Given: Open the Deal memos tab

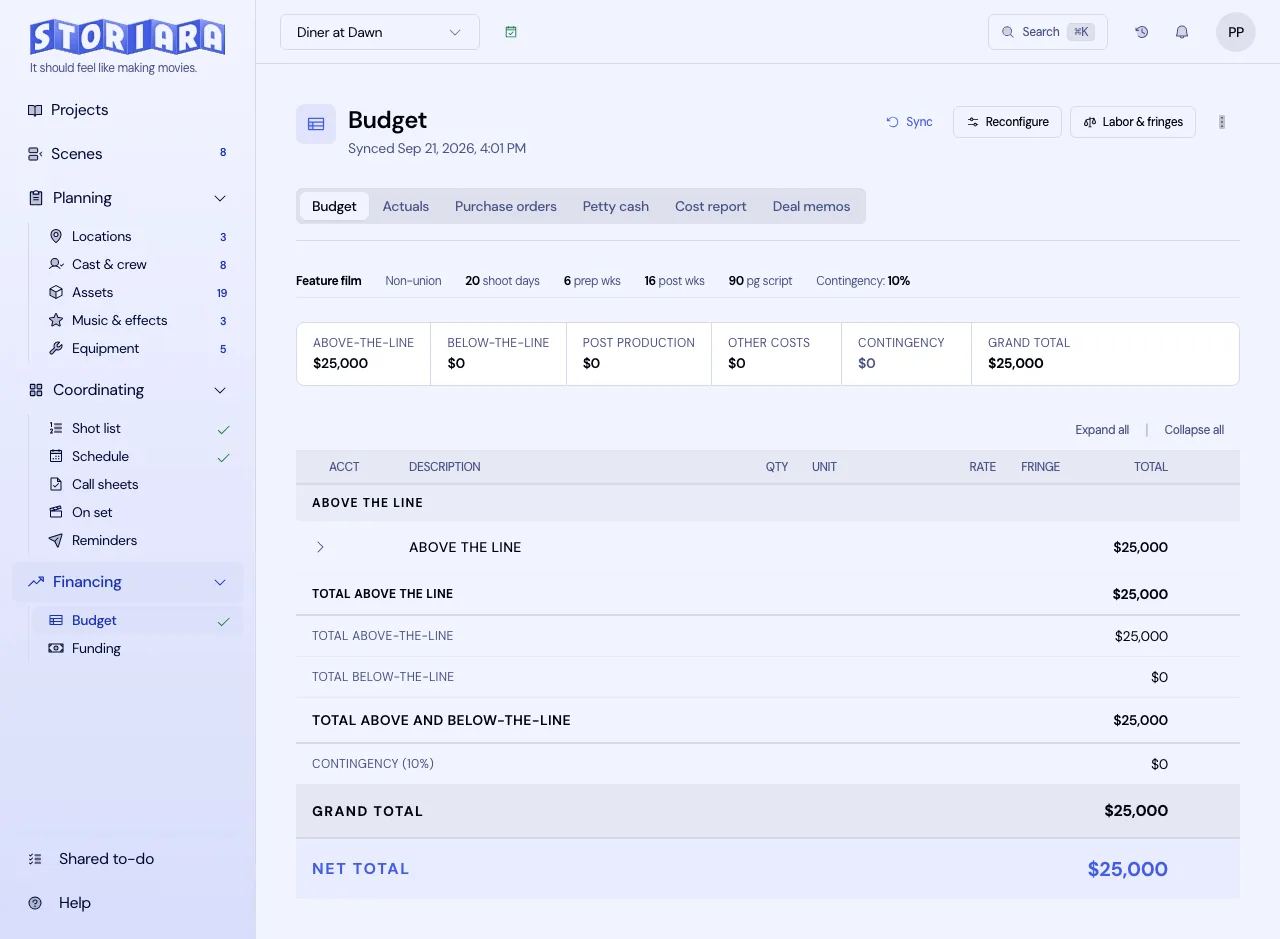Looking at the screenshot, I should tap(812, 206).
